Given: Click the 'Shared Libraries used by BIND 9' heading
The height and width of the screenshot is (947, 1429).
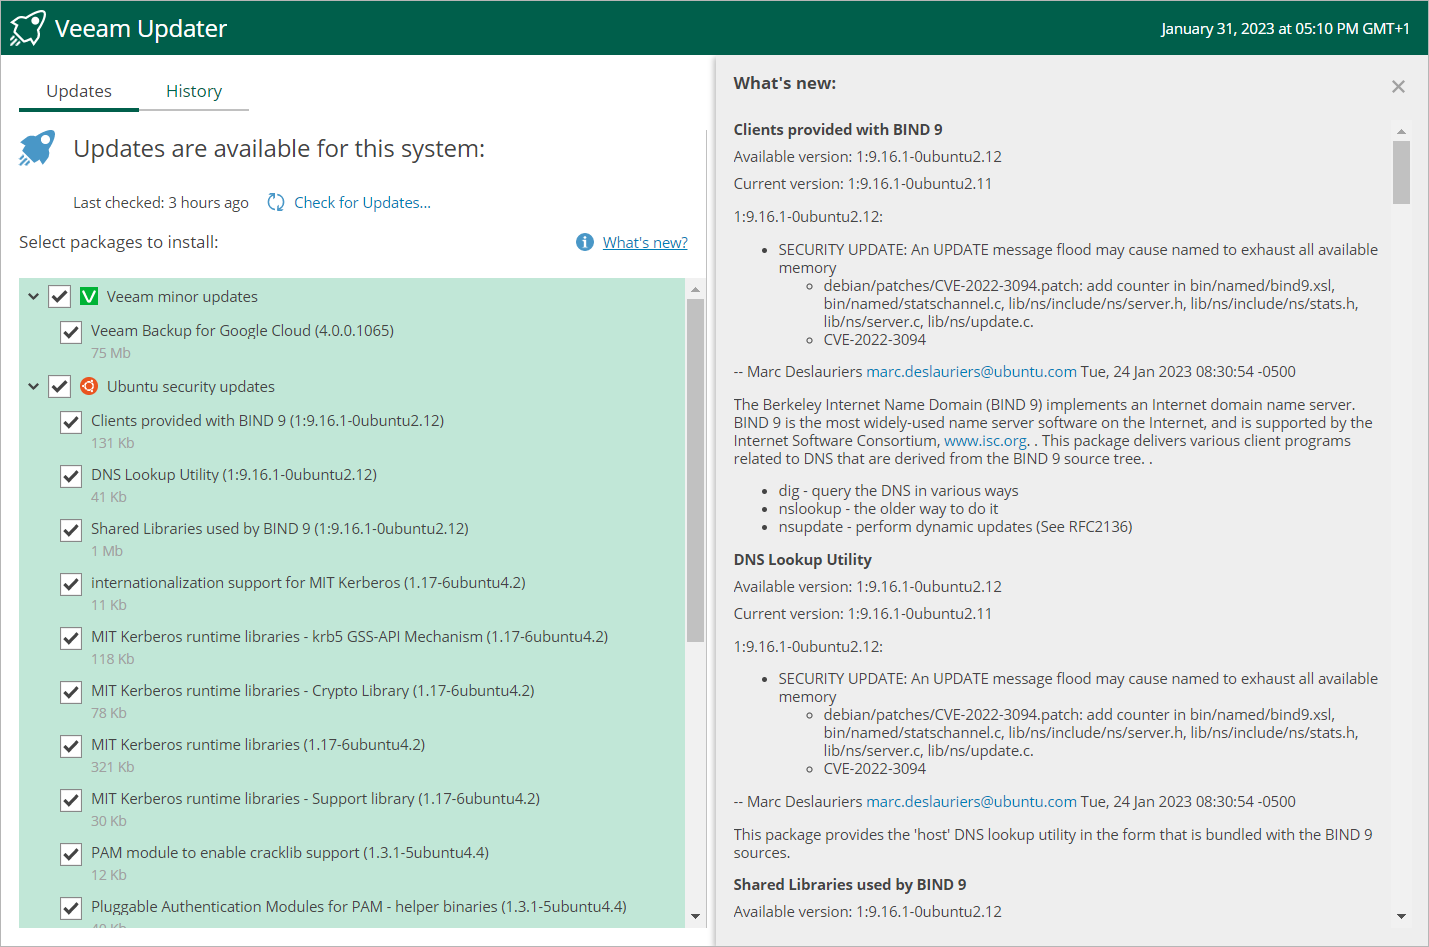Looking at the screenshot, I should point(850,884).
